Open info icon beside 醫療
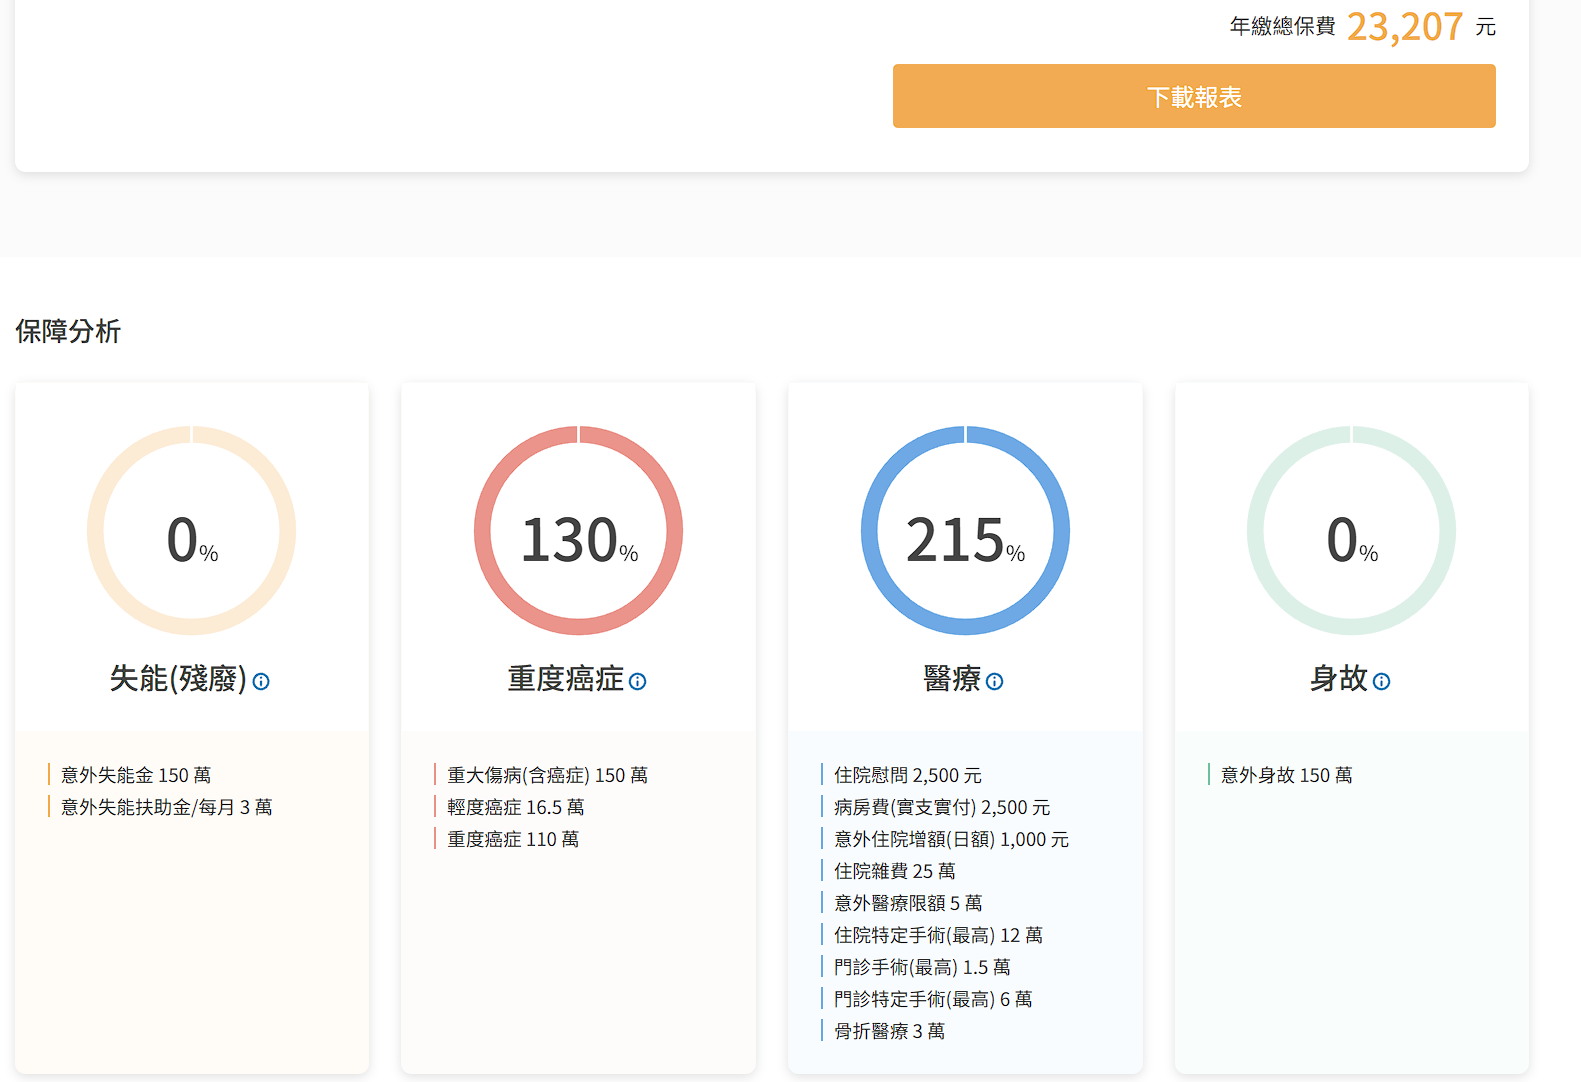The width and height of the screenshot is (1581, 1082). click(994, 682)
